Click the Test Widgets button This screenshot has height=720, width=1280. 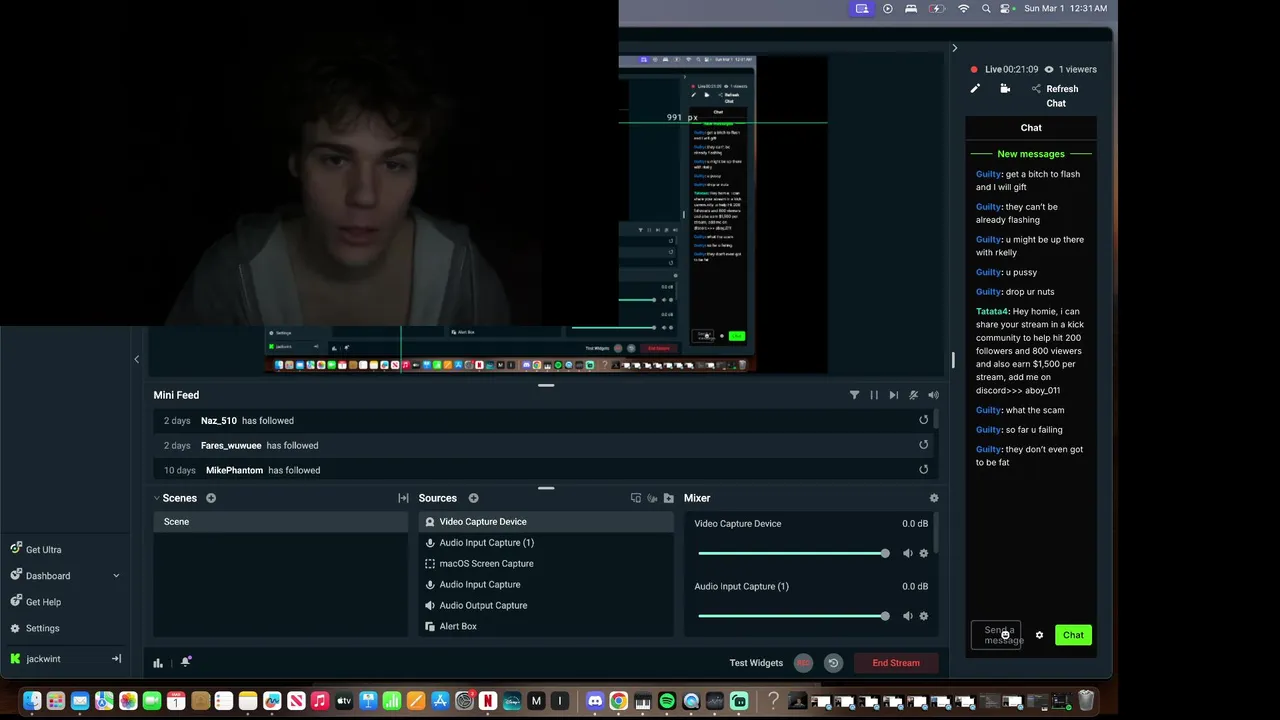coord(756,663)
